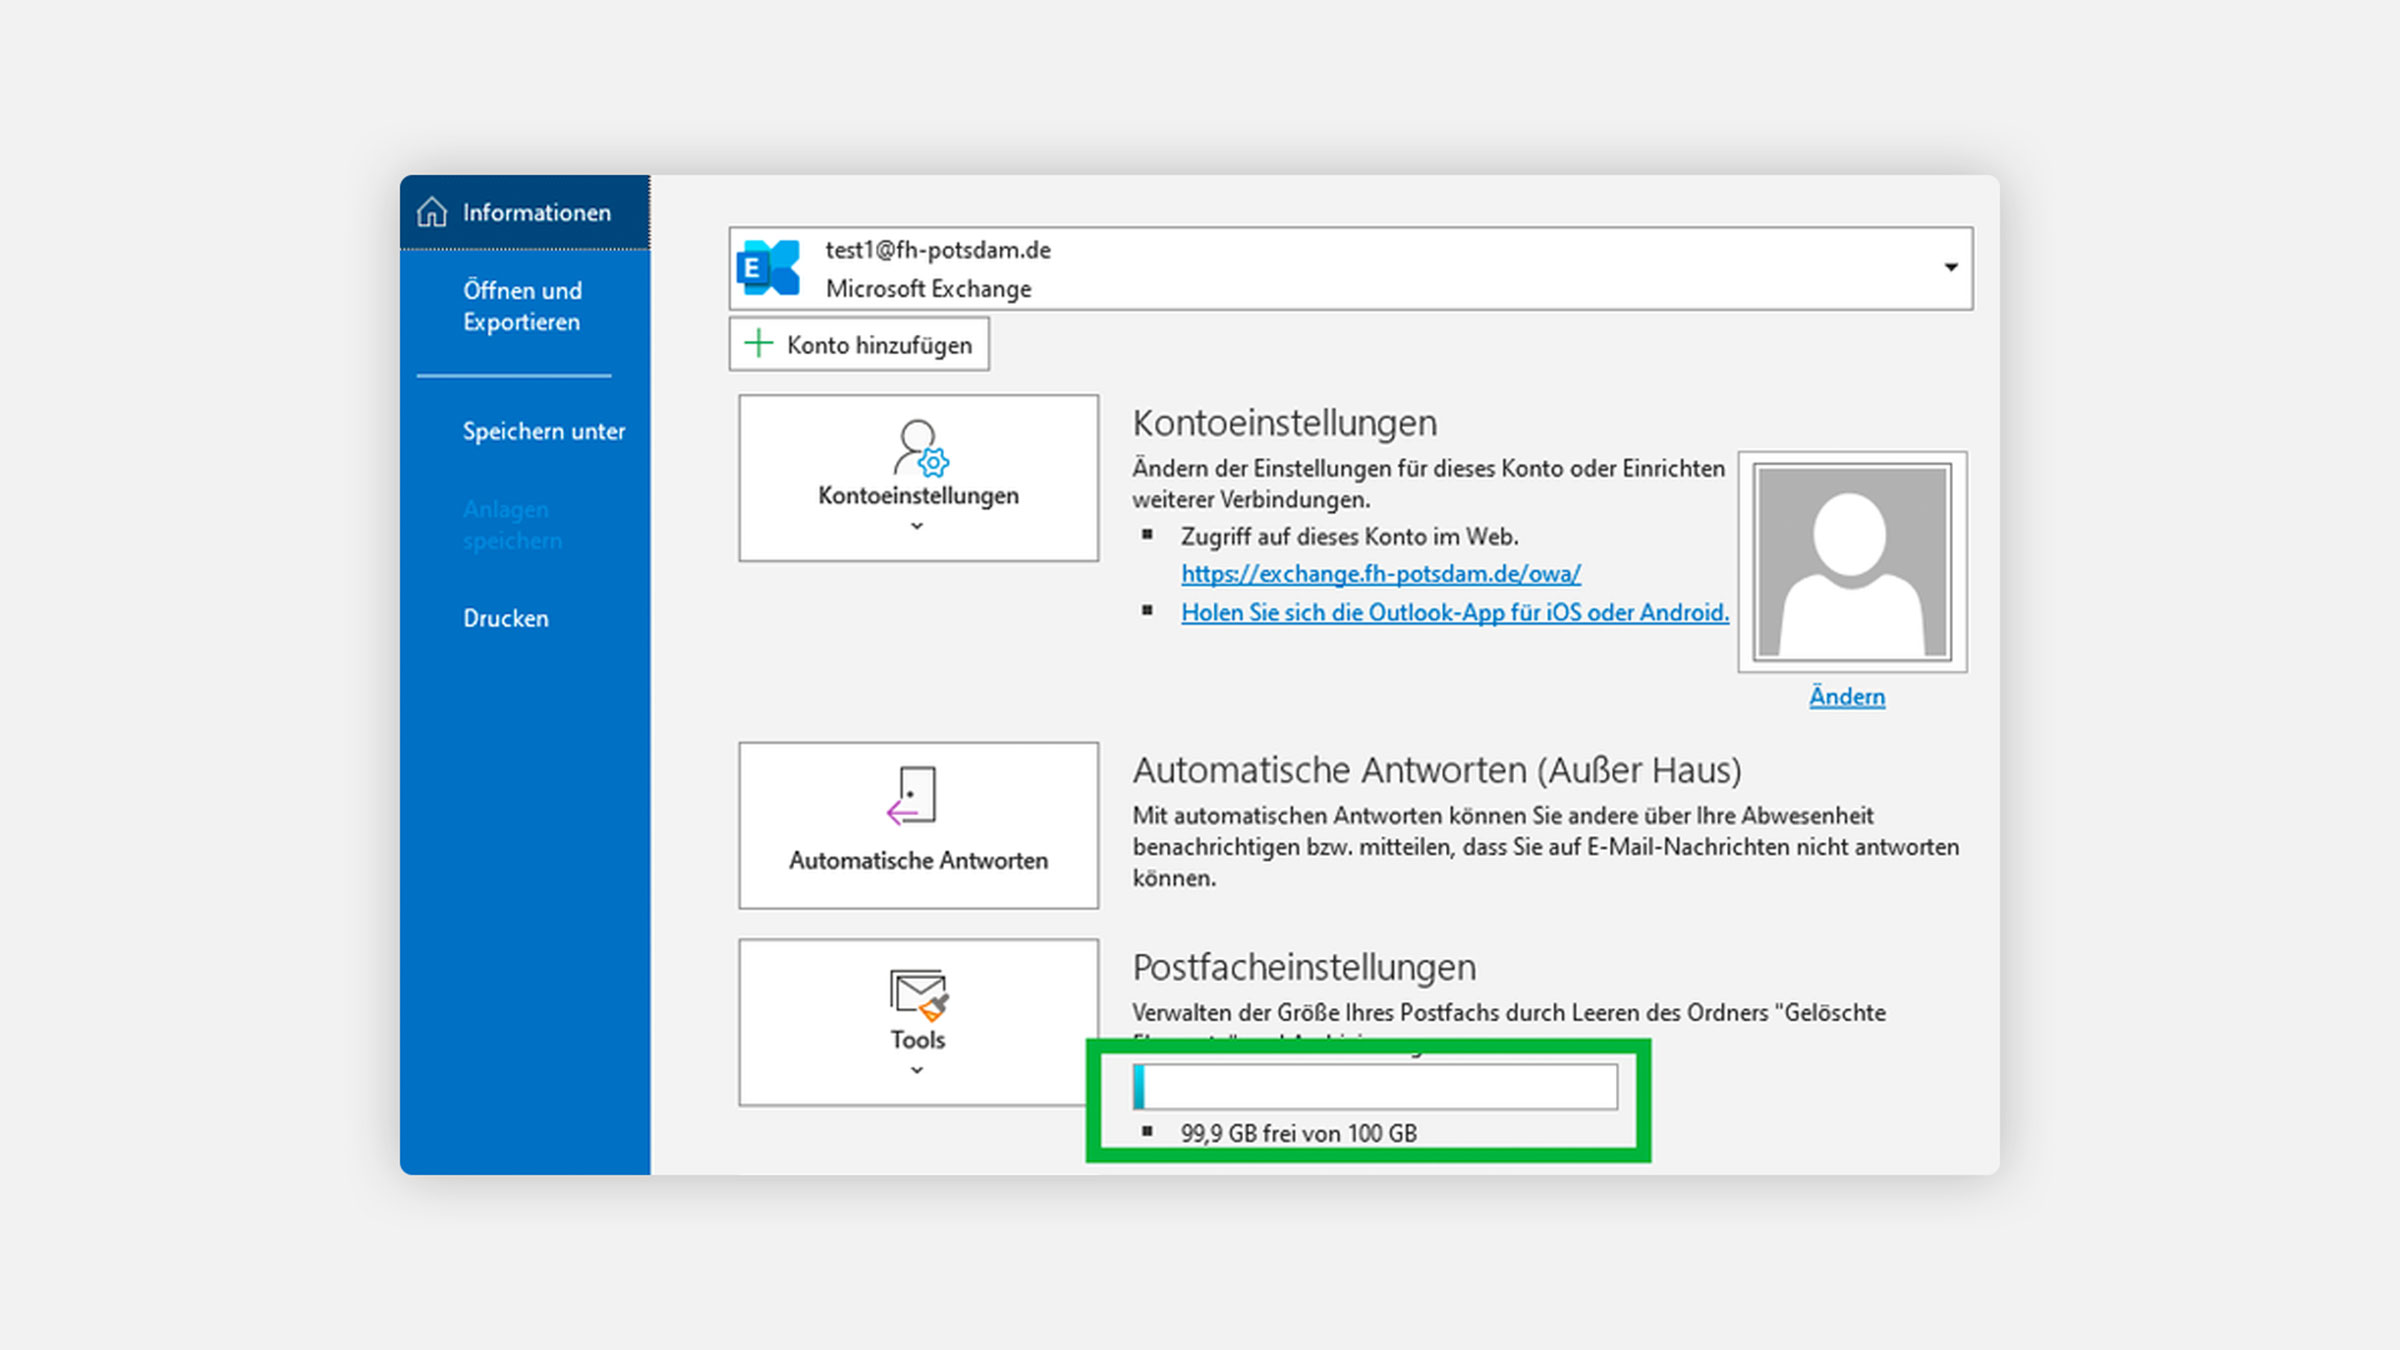Screen dimensions: 2400x1350
Task: Open the Outlook-App für iOS oder Android link
Action: 1454,612
